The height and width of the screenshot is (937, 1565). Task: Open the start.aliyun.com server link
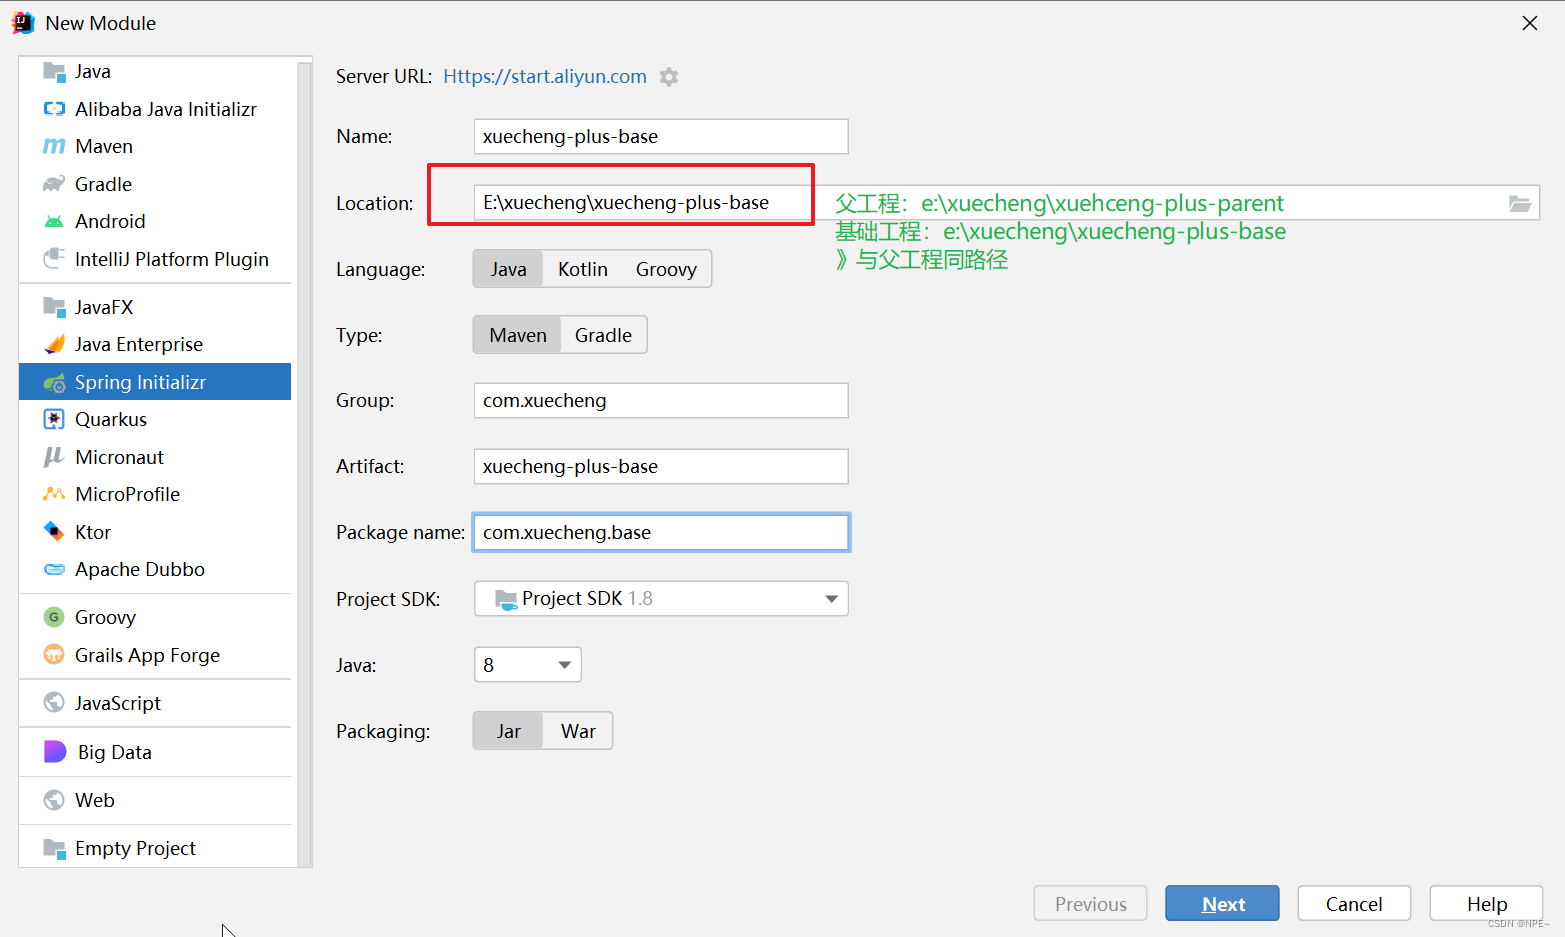(545, 77)
